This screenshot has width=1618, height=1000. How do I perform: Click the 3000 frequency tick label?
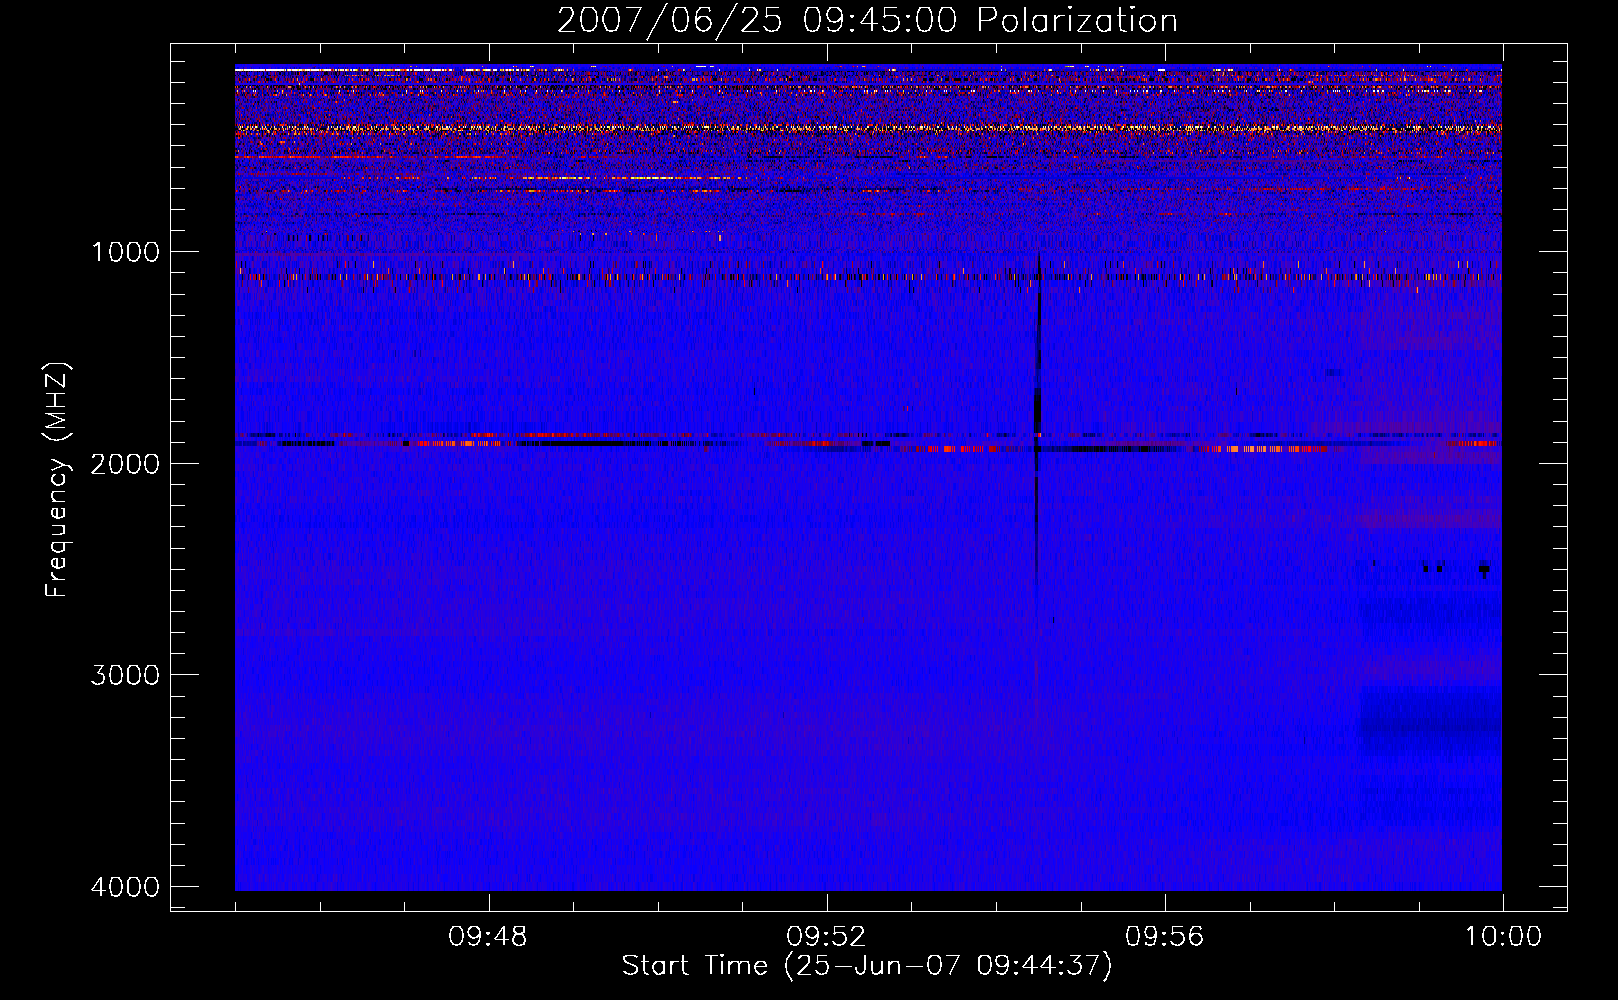click(x=125, y=675)
